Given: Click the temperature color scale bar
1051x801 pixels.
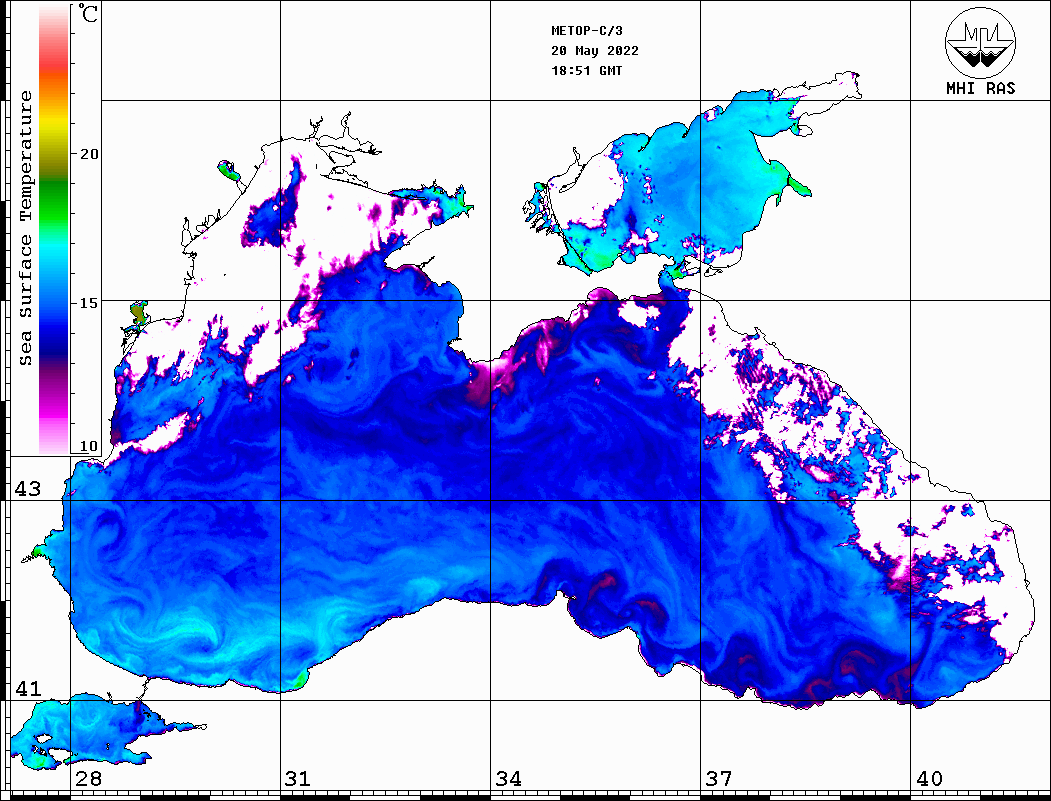Looking at the screenshot, I should pyautogui.click(x=54, y=229).
